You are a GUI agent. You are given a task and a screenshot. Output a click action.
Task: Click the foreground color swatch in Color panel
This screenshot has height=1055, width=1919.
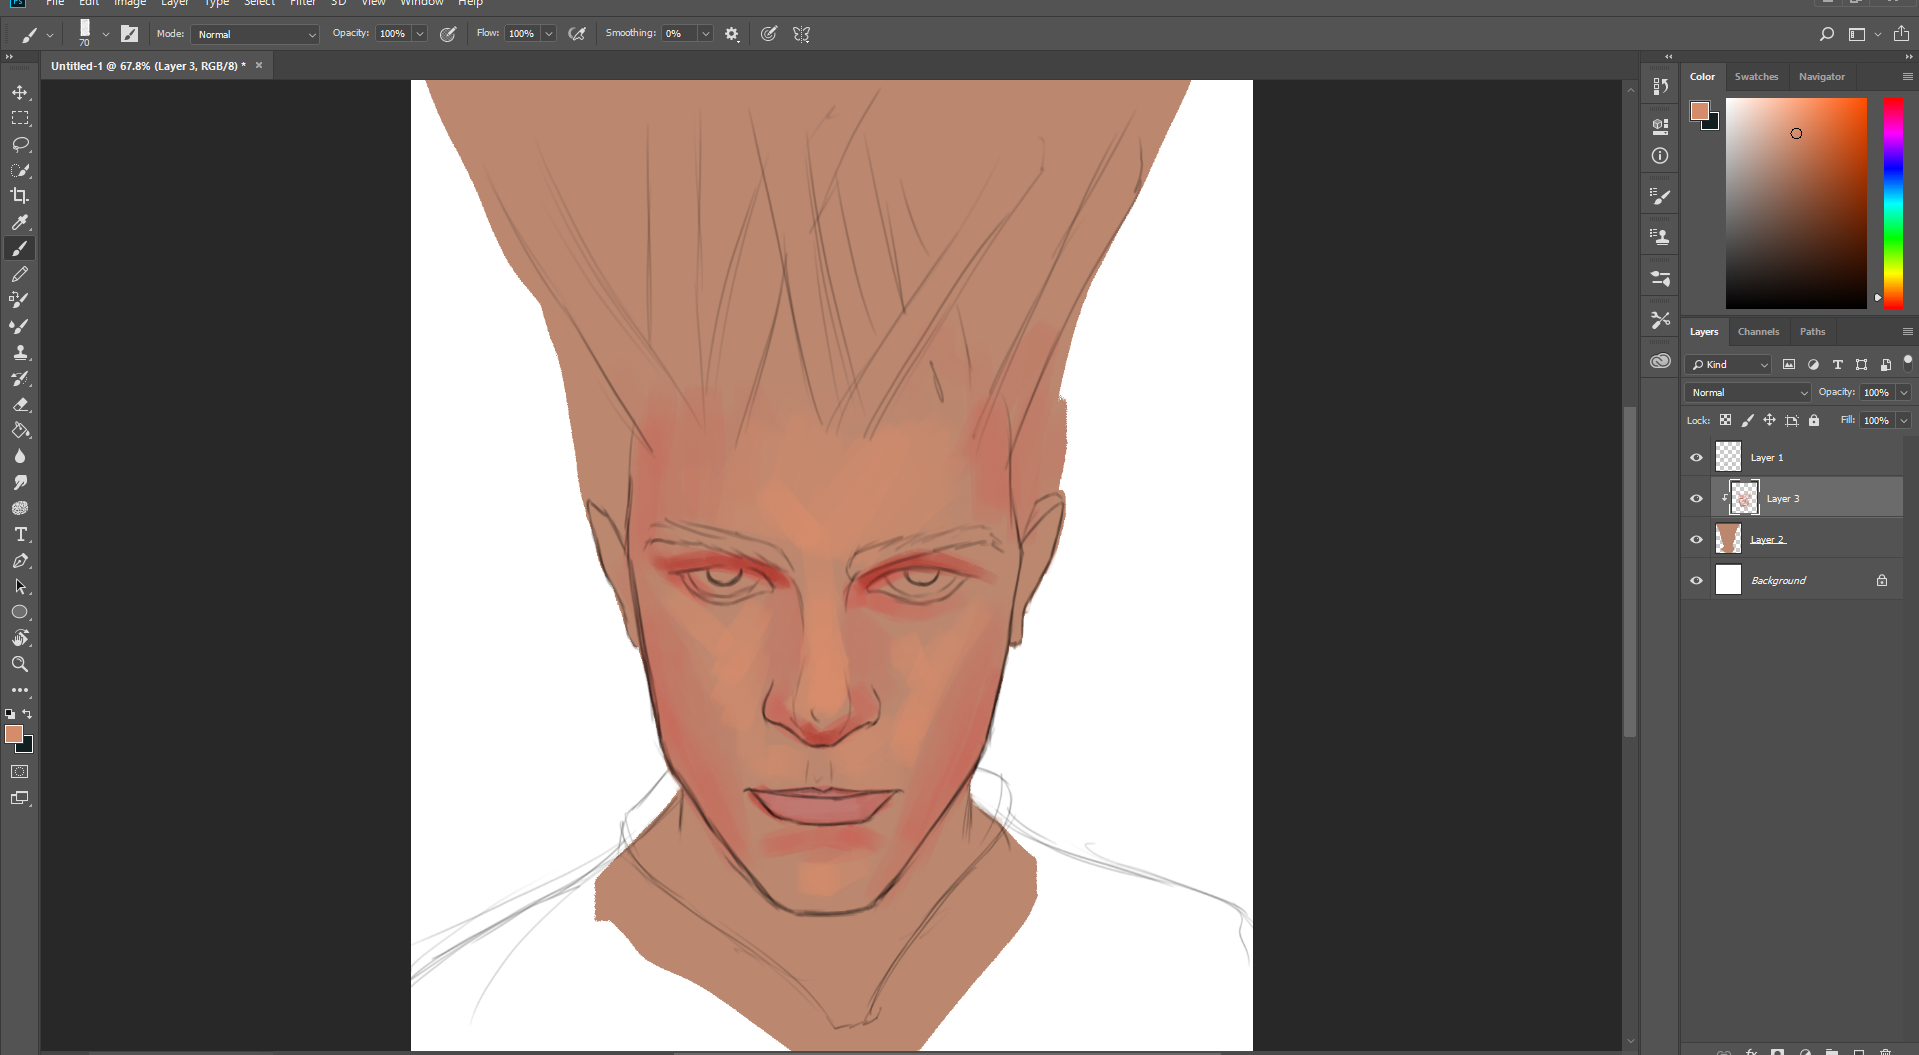tap(1700, 111)
